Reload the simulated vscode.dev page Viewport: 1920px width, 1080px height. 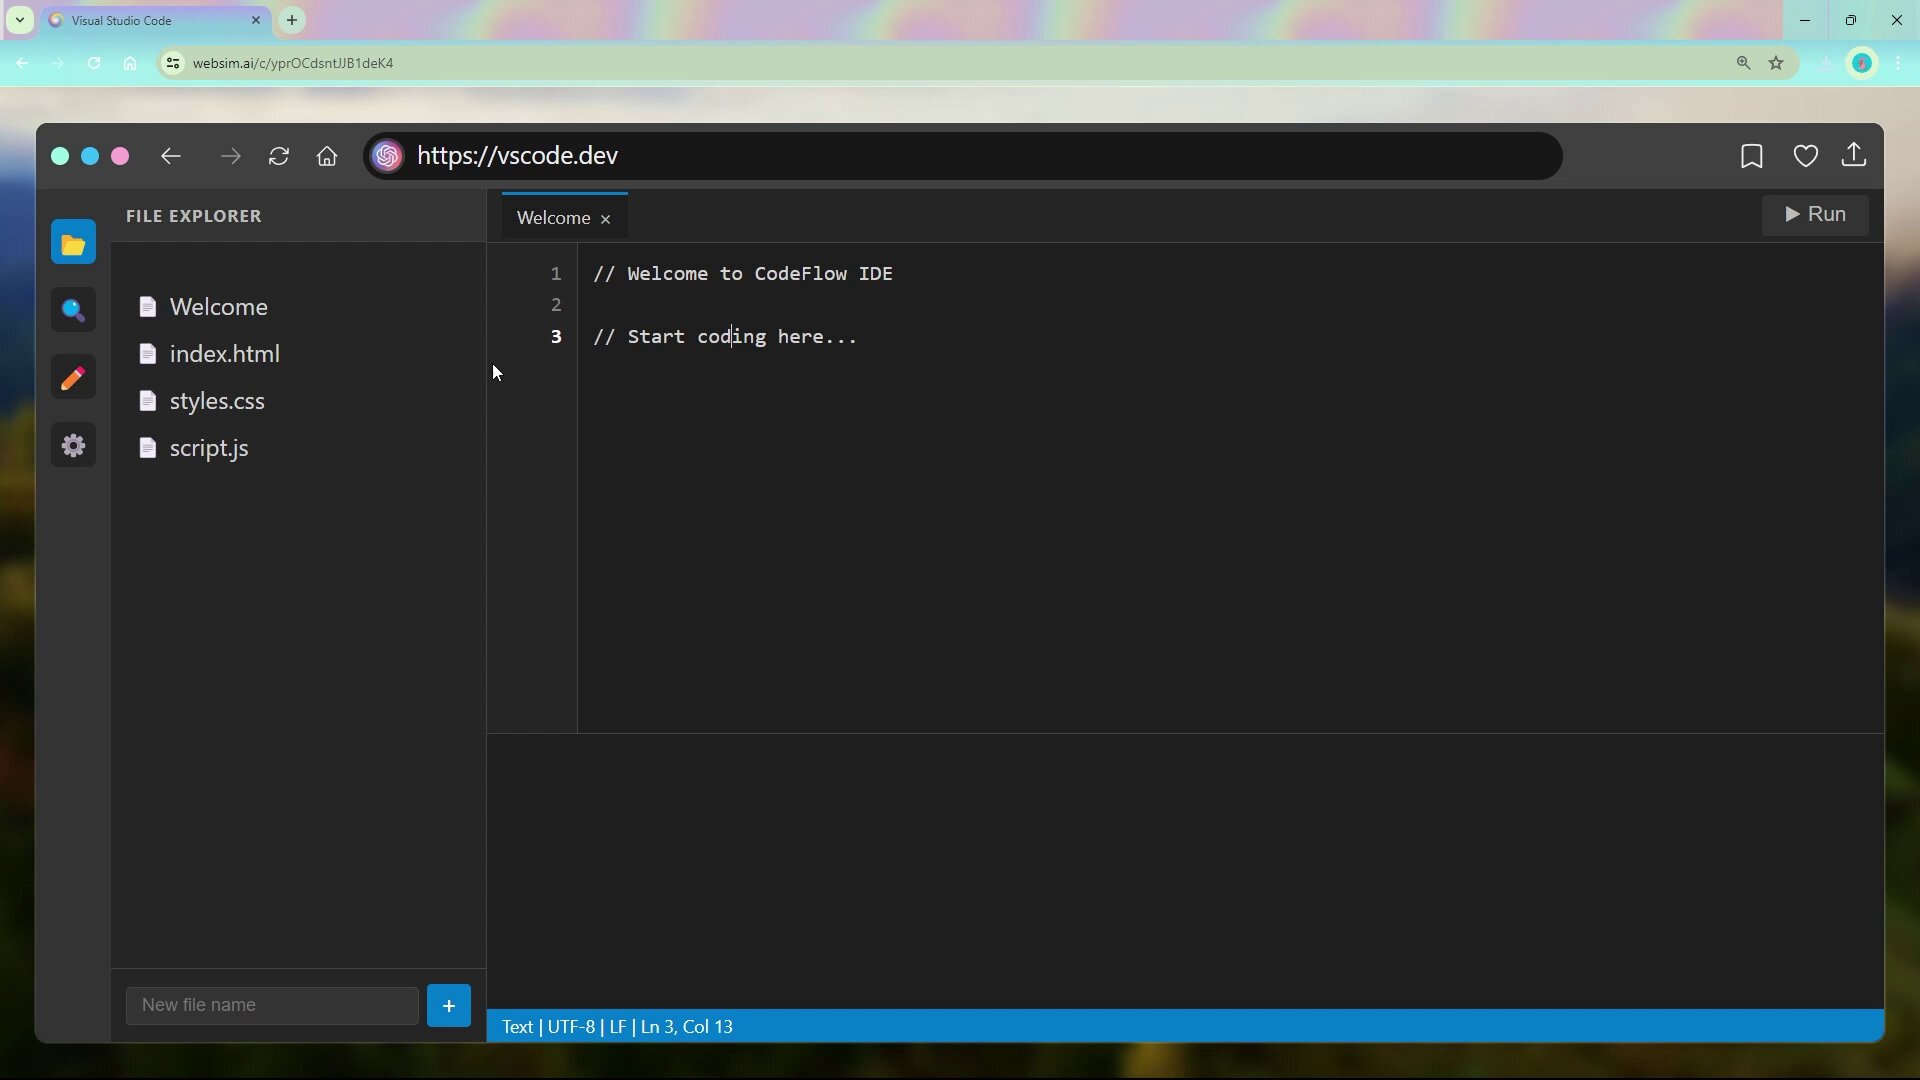coord(279,156)
